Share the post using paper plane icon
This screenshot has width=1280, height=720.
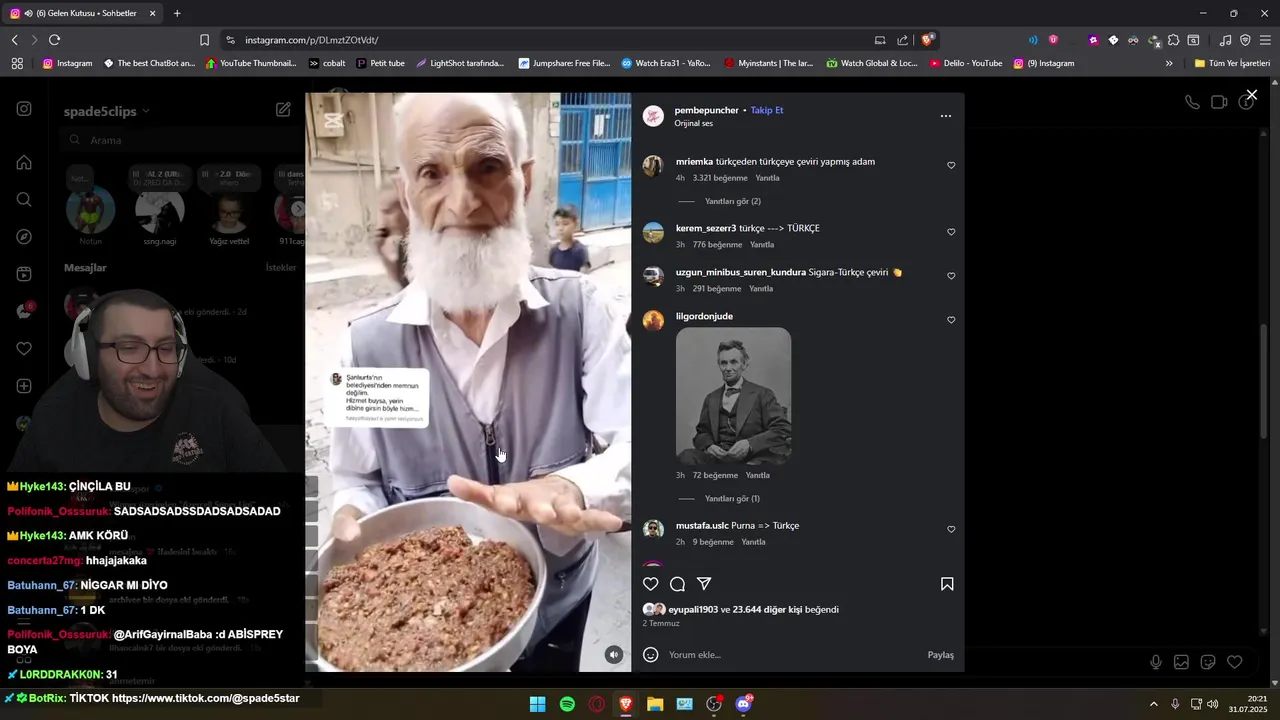[704, 584]
